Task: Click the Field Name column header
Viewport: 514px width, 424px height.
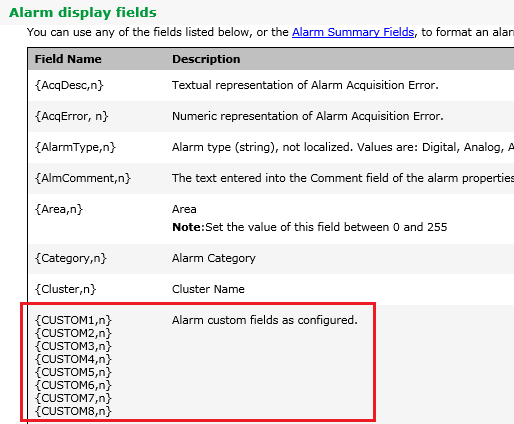Action: (68, 59)
